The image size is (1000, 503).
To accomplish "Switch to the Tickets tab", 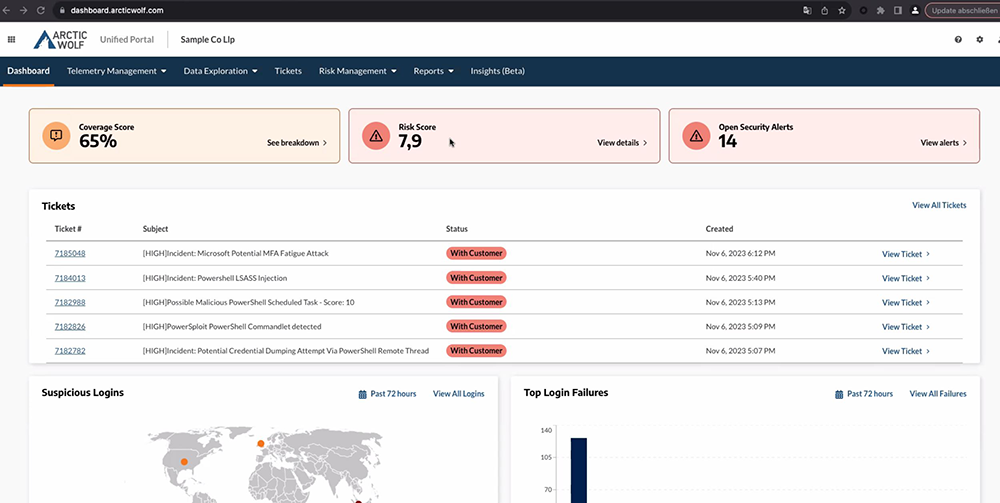I will pos(288,71).
